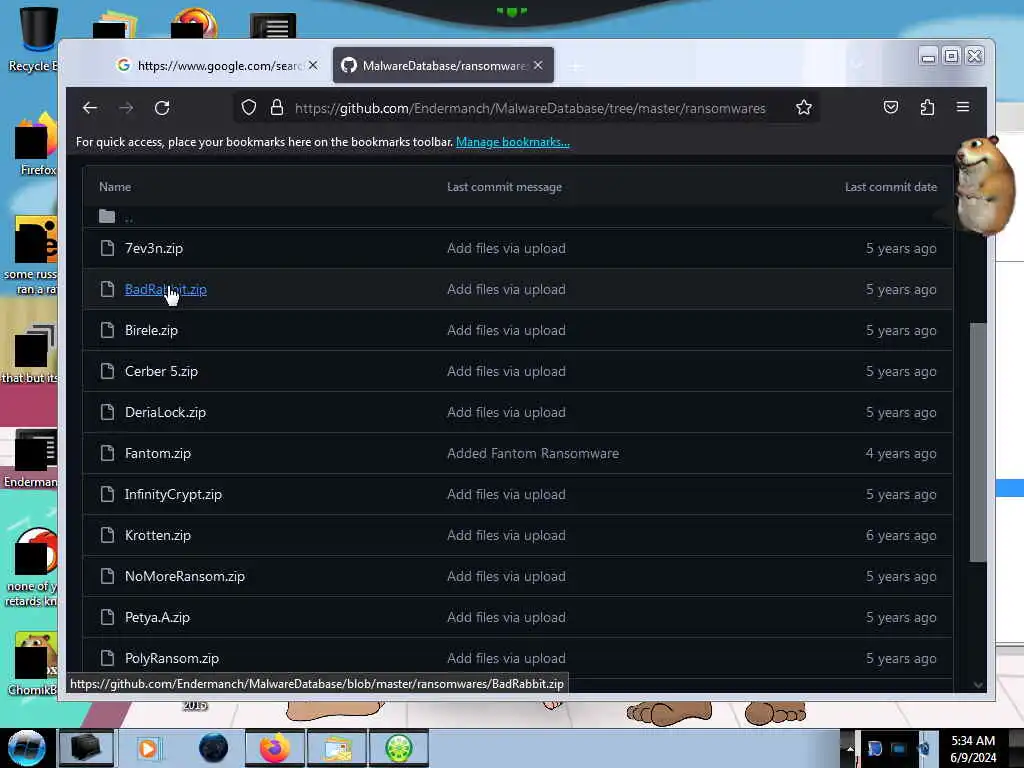This screenshot has height=768, width=1024.
Task: Open Krotten.zip file
Action: coord(158,536)
